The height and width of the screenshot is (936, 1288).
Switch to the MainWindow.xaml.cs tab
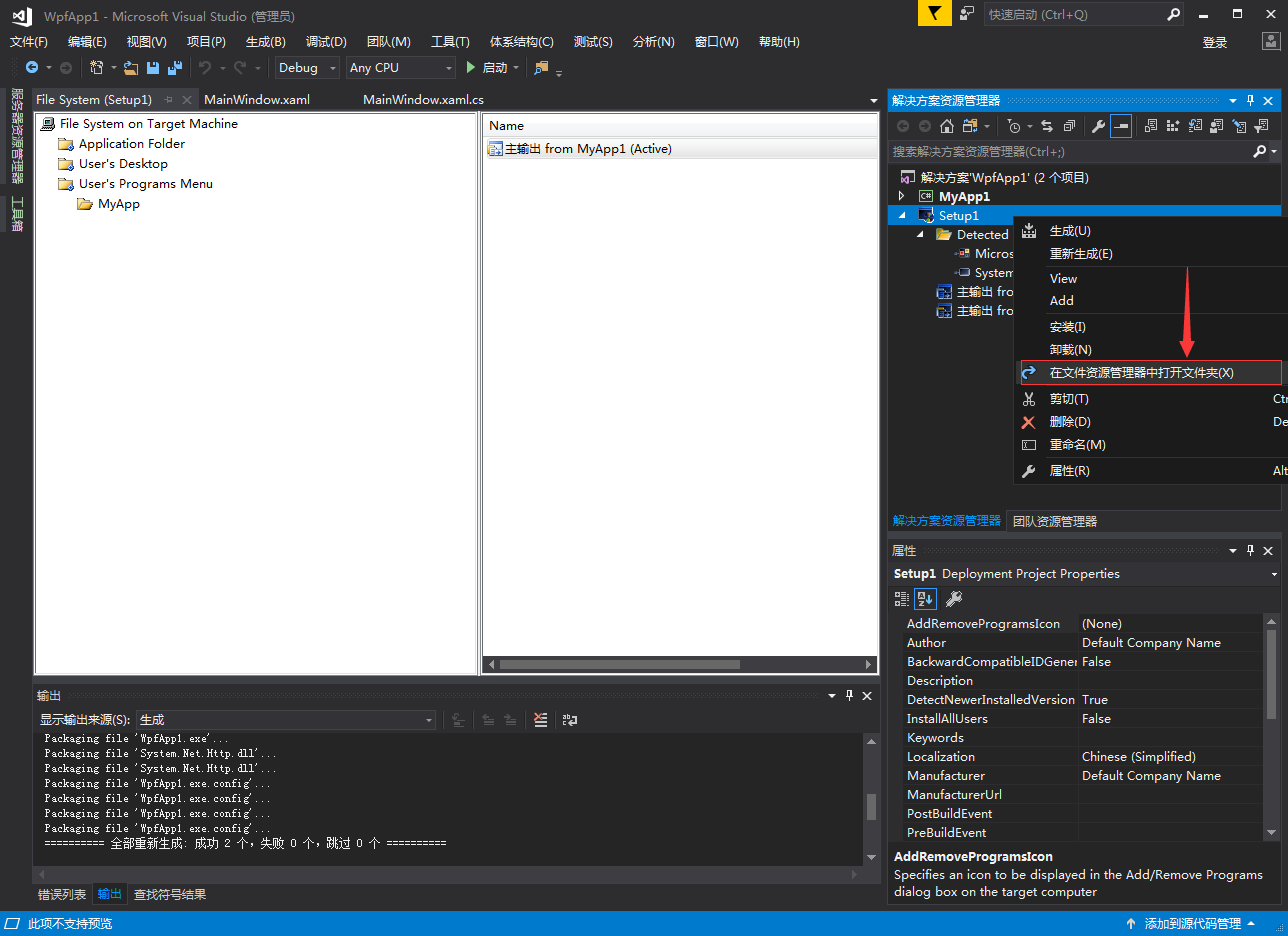tap(423, 100)
